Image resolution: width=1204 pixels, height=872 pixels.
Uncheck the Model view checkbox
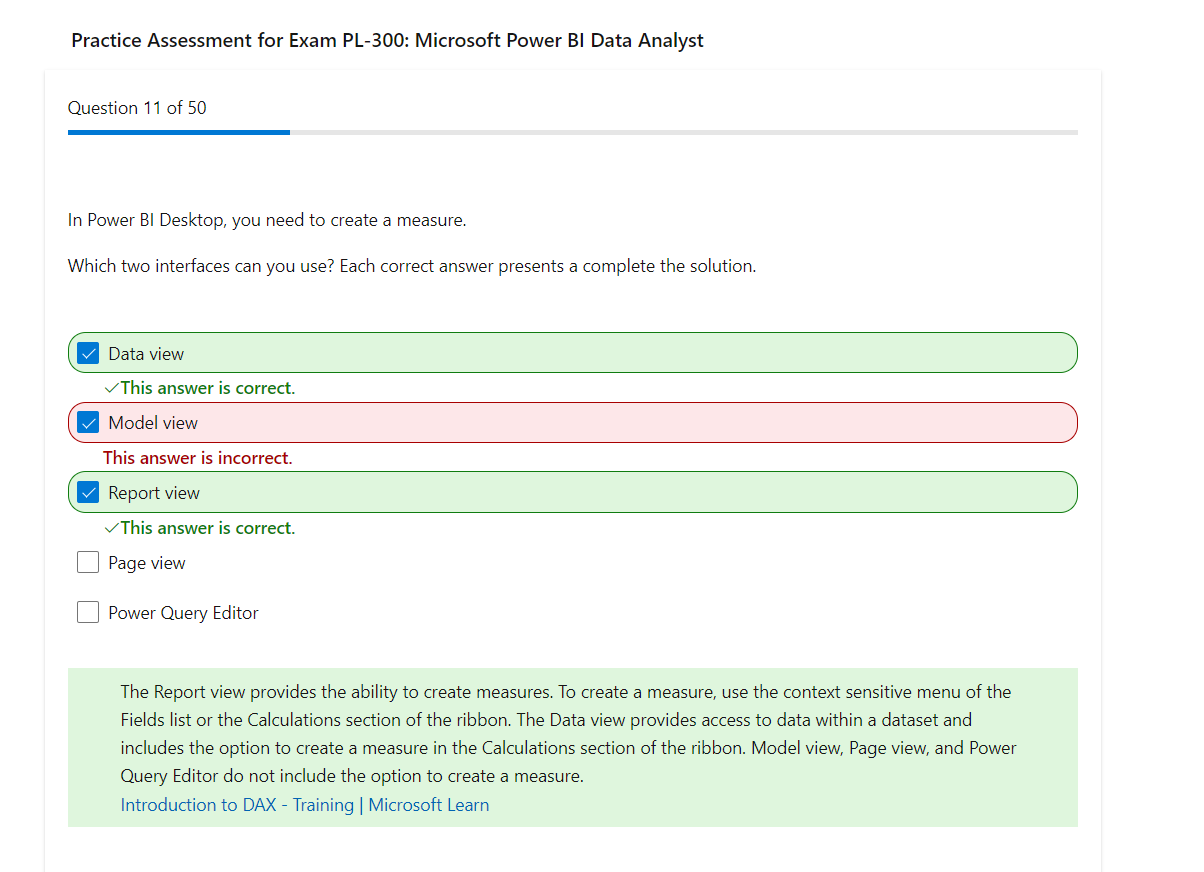tap(88, 423)
